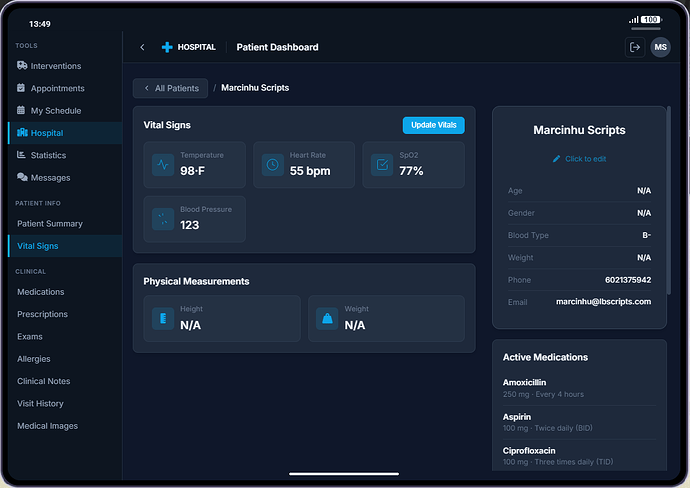Click the back arrow in header
The height and width of the screenshot is (488, 690).
142,47
